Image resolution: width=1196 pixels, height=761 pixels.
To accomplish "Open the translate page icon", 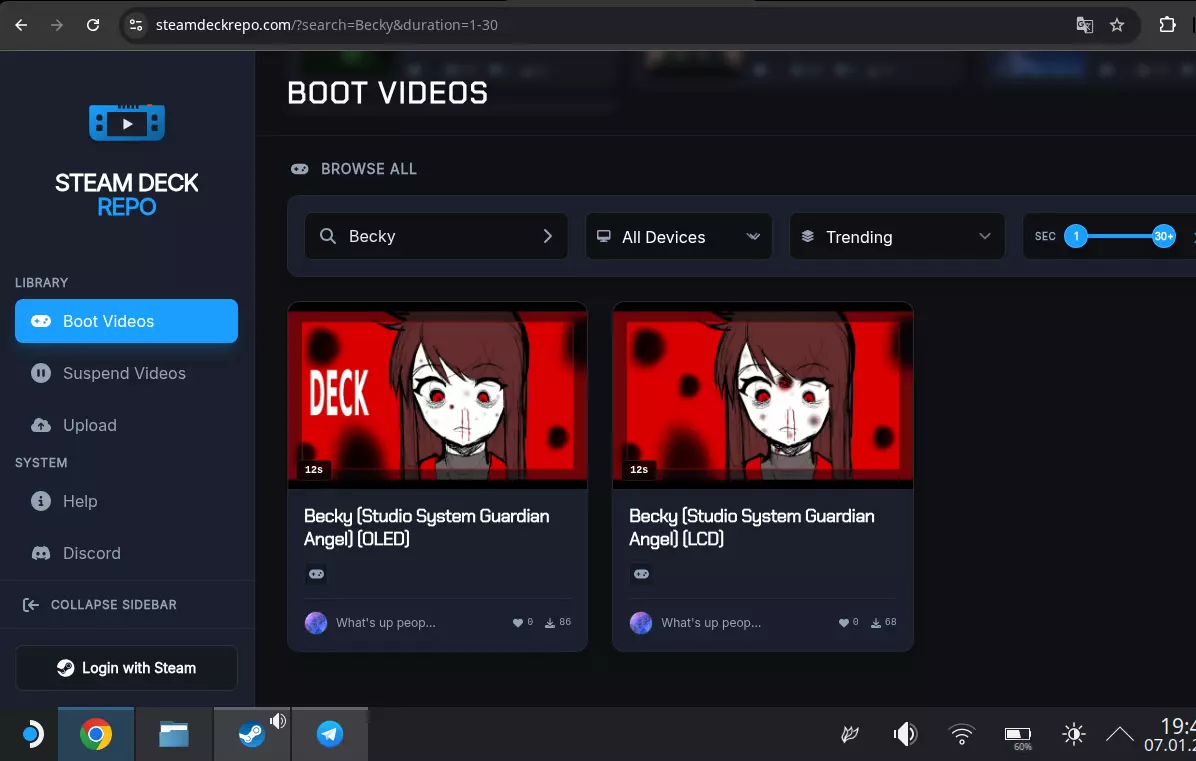I will [1084, 25].
